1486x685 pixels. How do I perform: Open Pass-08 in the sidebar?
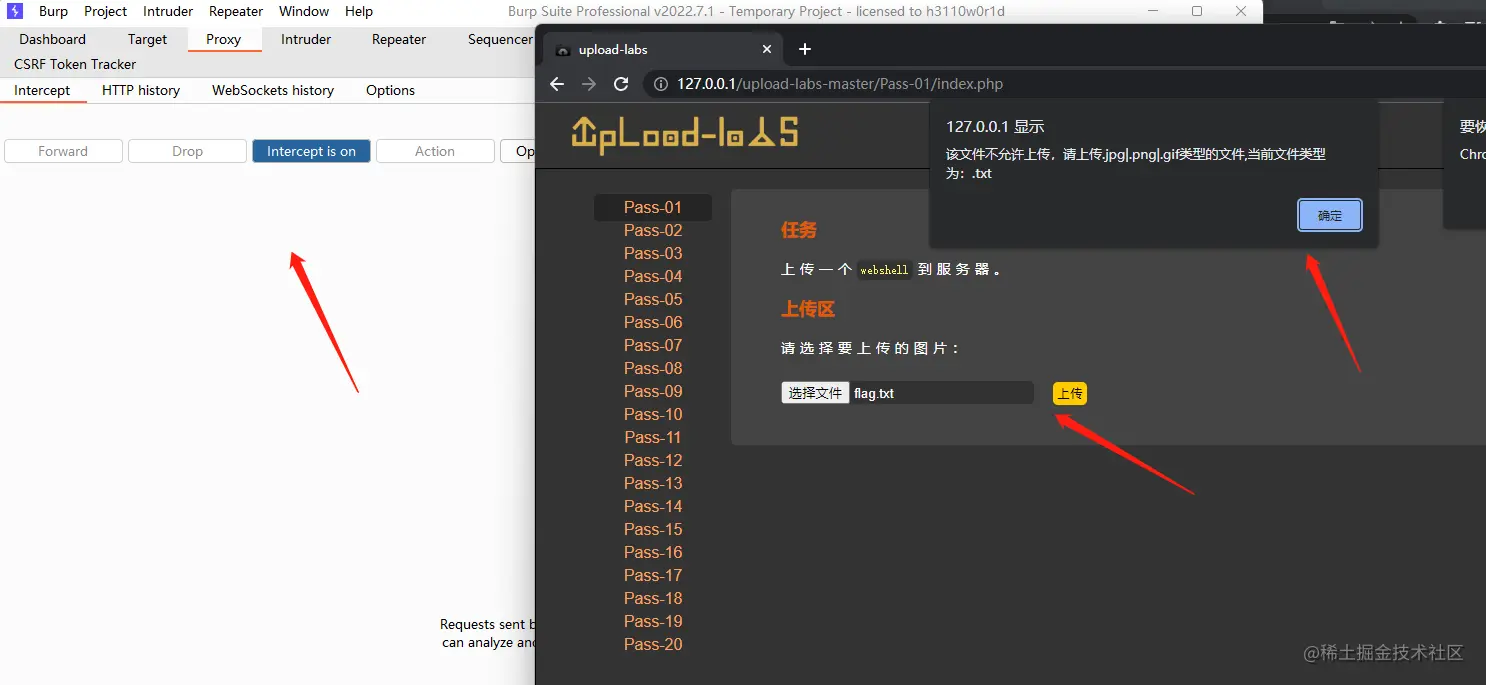point(653,368)
